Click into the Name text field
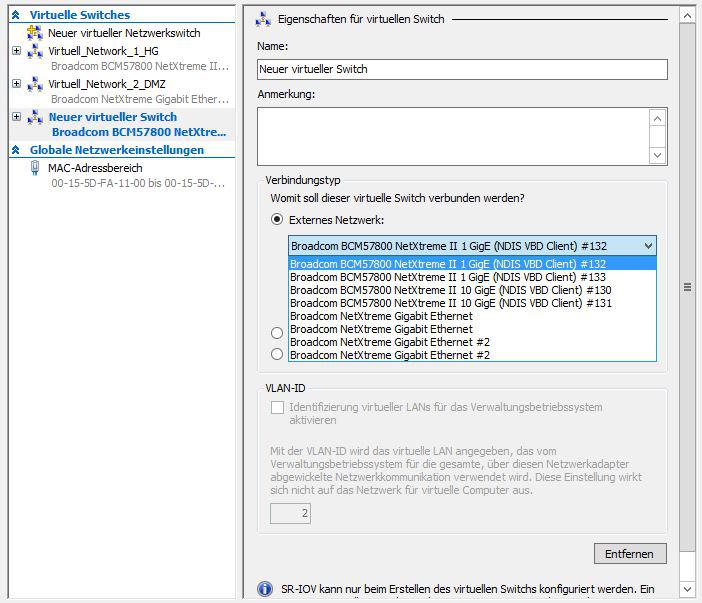Image resolution: width=702 pixels, height=603 pixels. 462,69
